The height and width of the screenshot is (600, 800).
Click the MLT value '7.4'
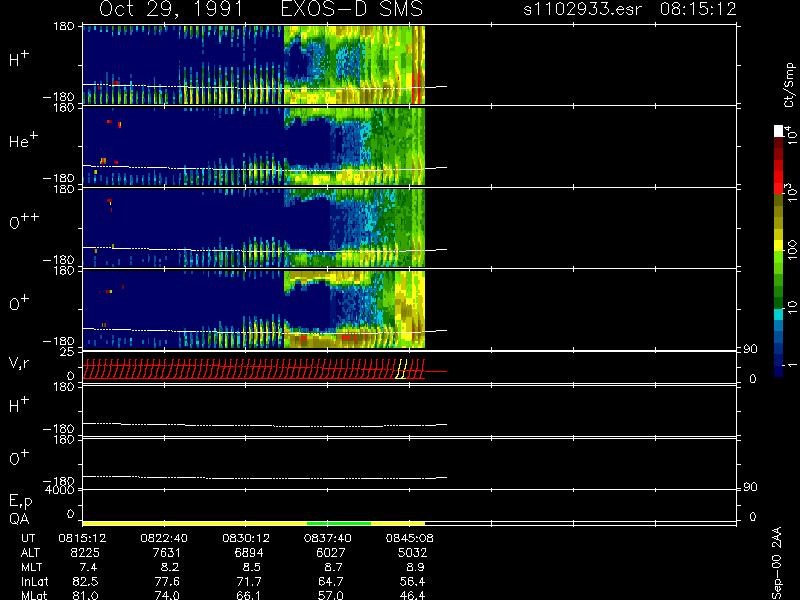pyautogui.click(x=88, y=567)
